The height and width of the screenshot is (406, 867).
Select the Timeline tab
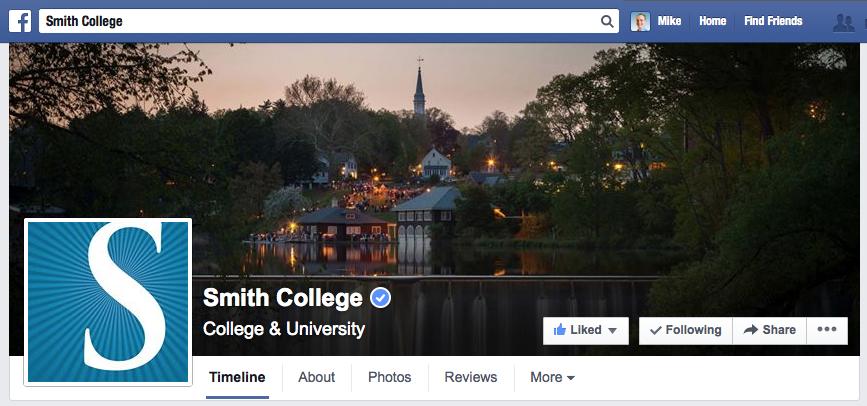[x=237, y=377]
